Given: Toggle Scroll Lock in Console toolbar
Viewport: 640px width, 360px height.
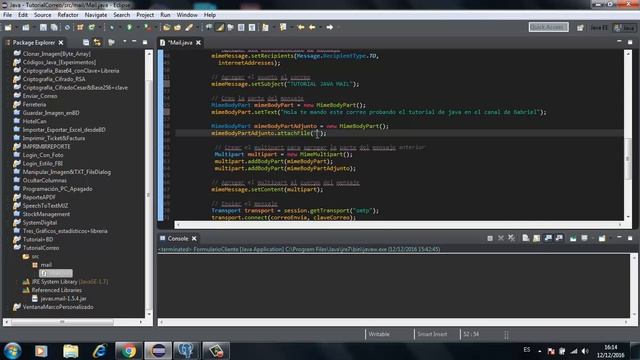Looking at the screenshot, I should [x=536, y=238].
